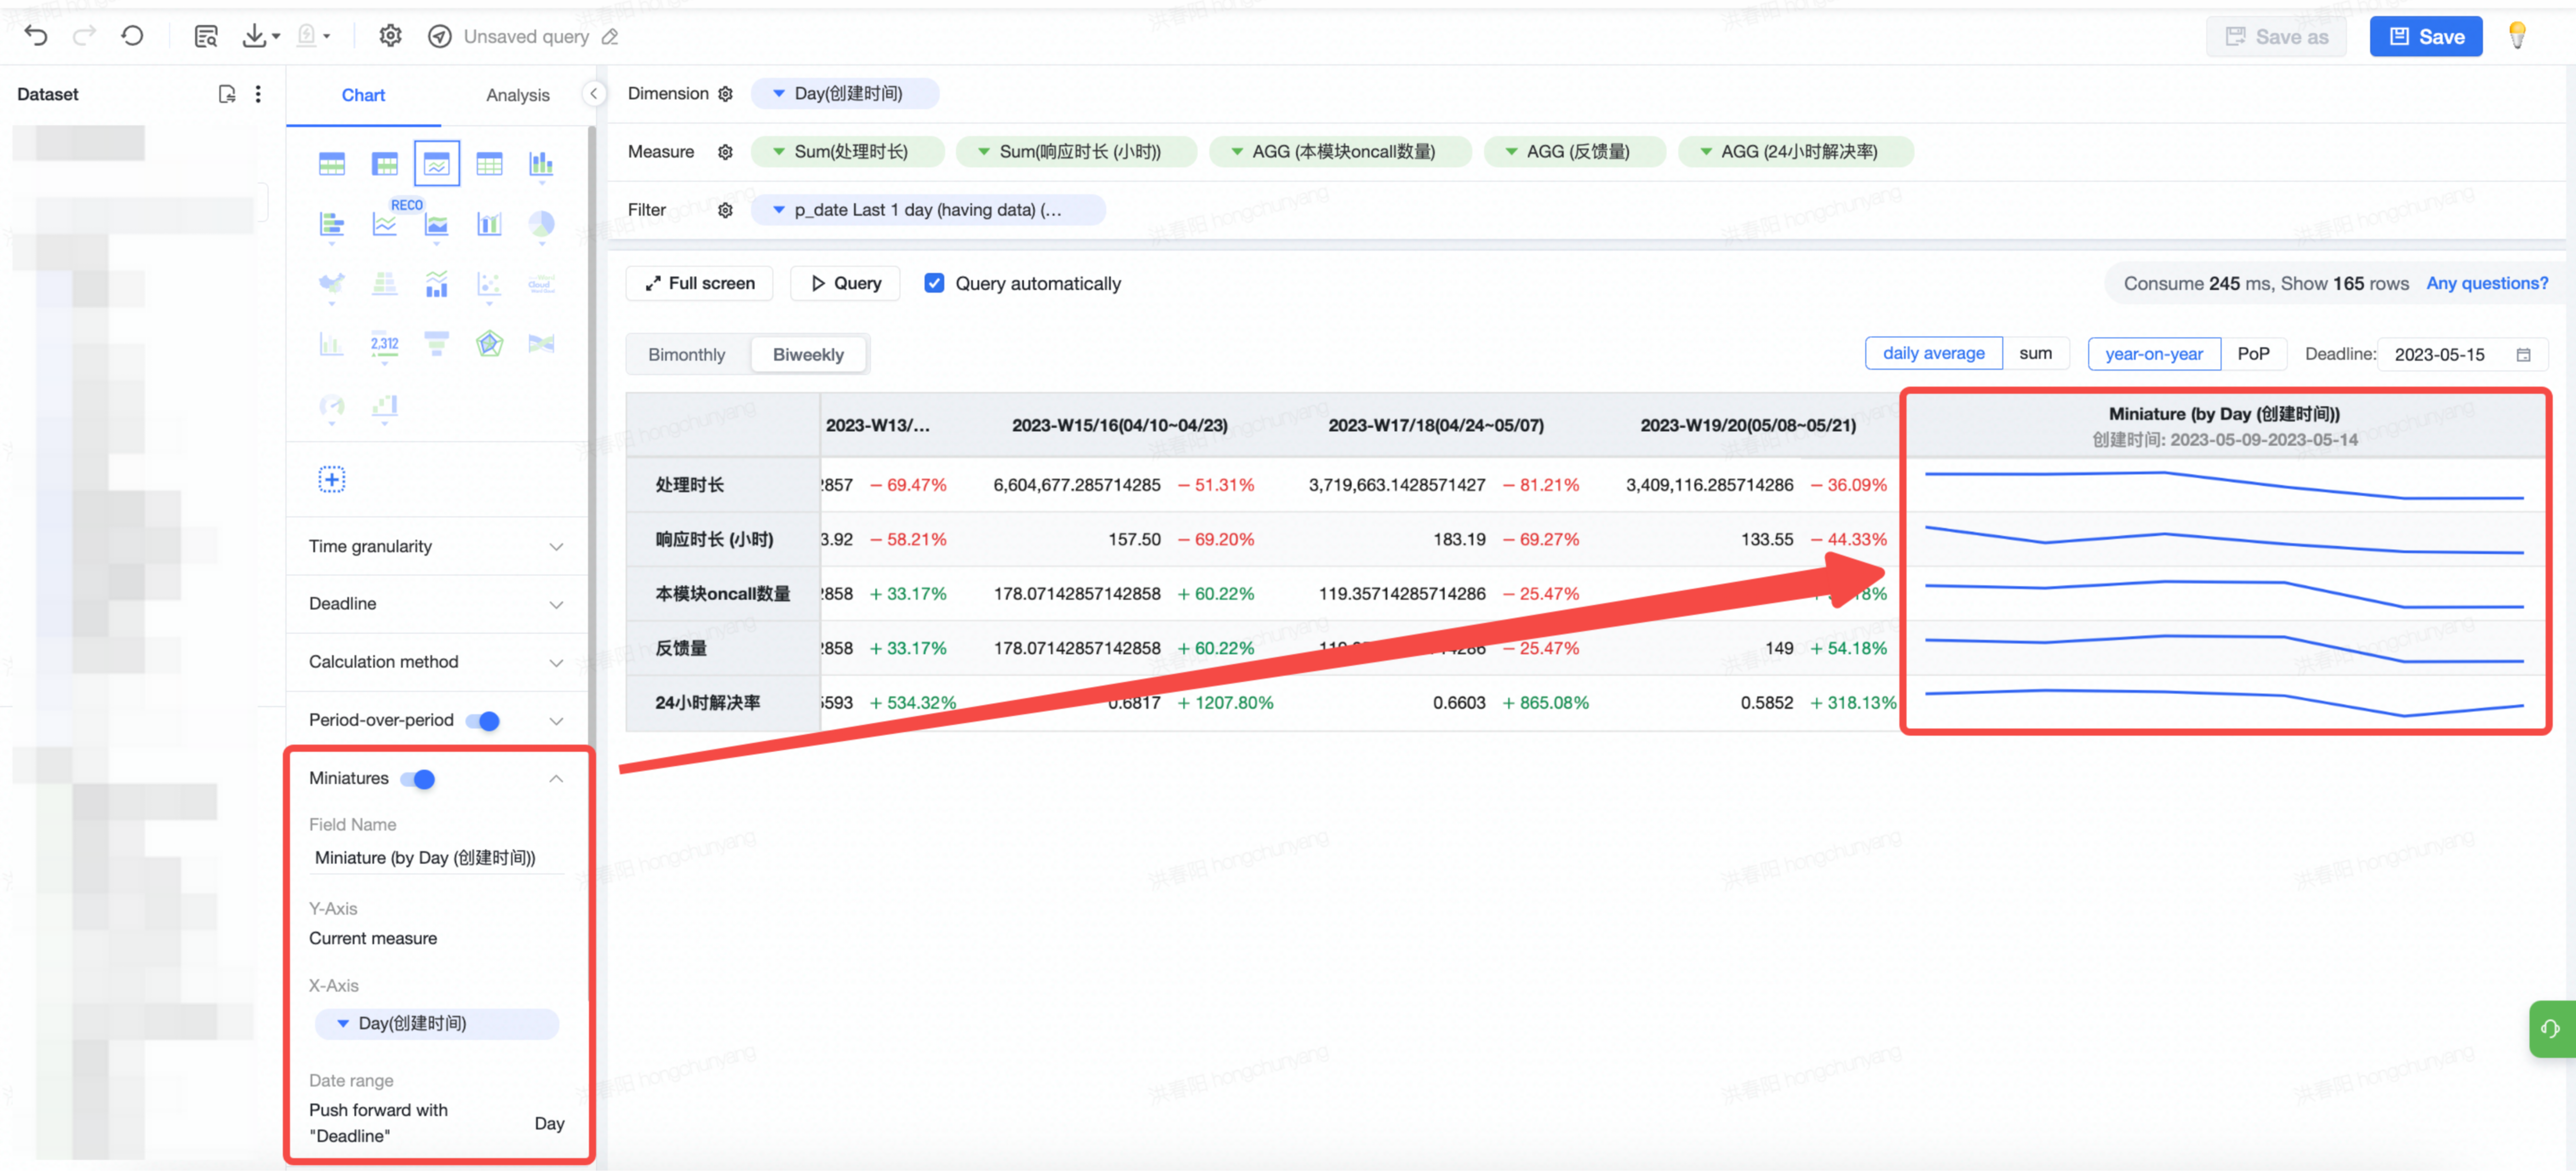Open the settings gear in top toolbar

390,36
